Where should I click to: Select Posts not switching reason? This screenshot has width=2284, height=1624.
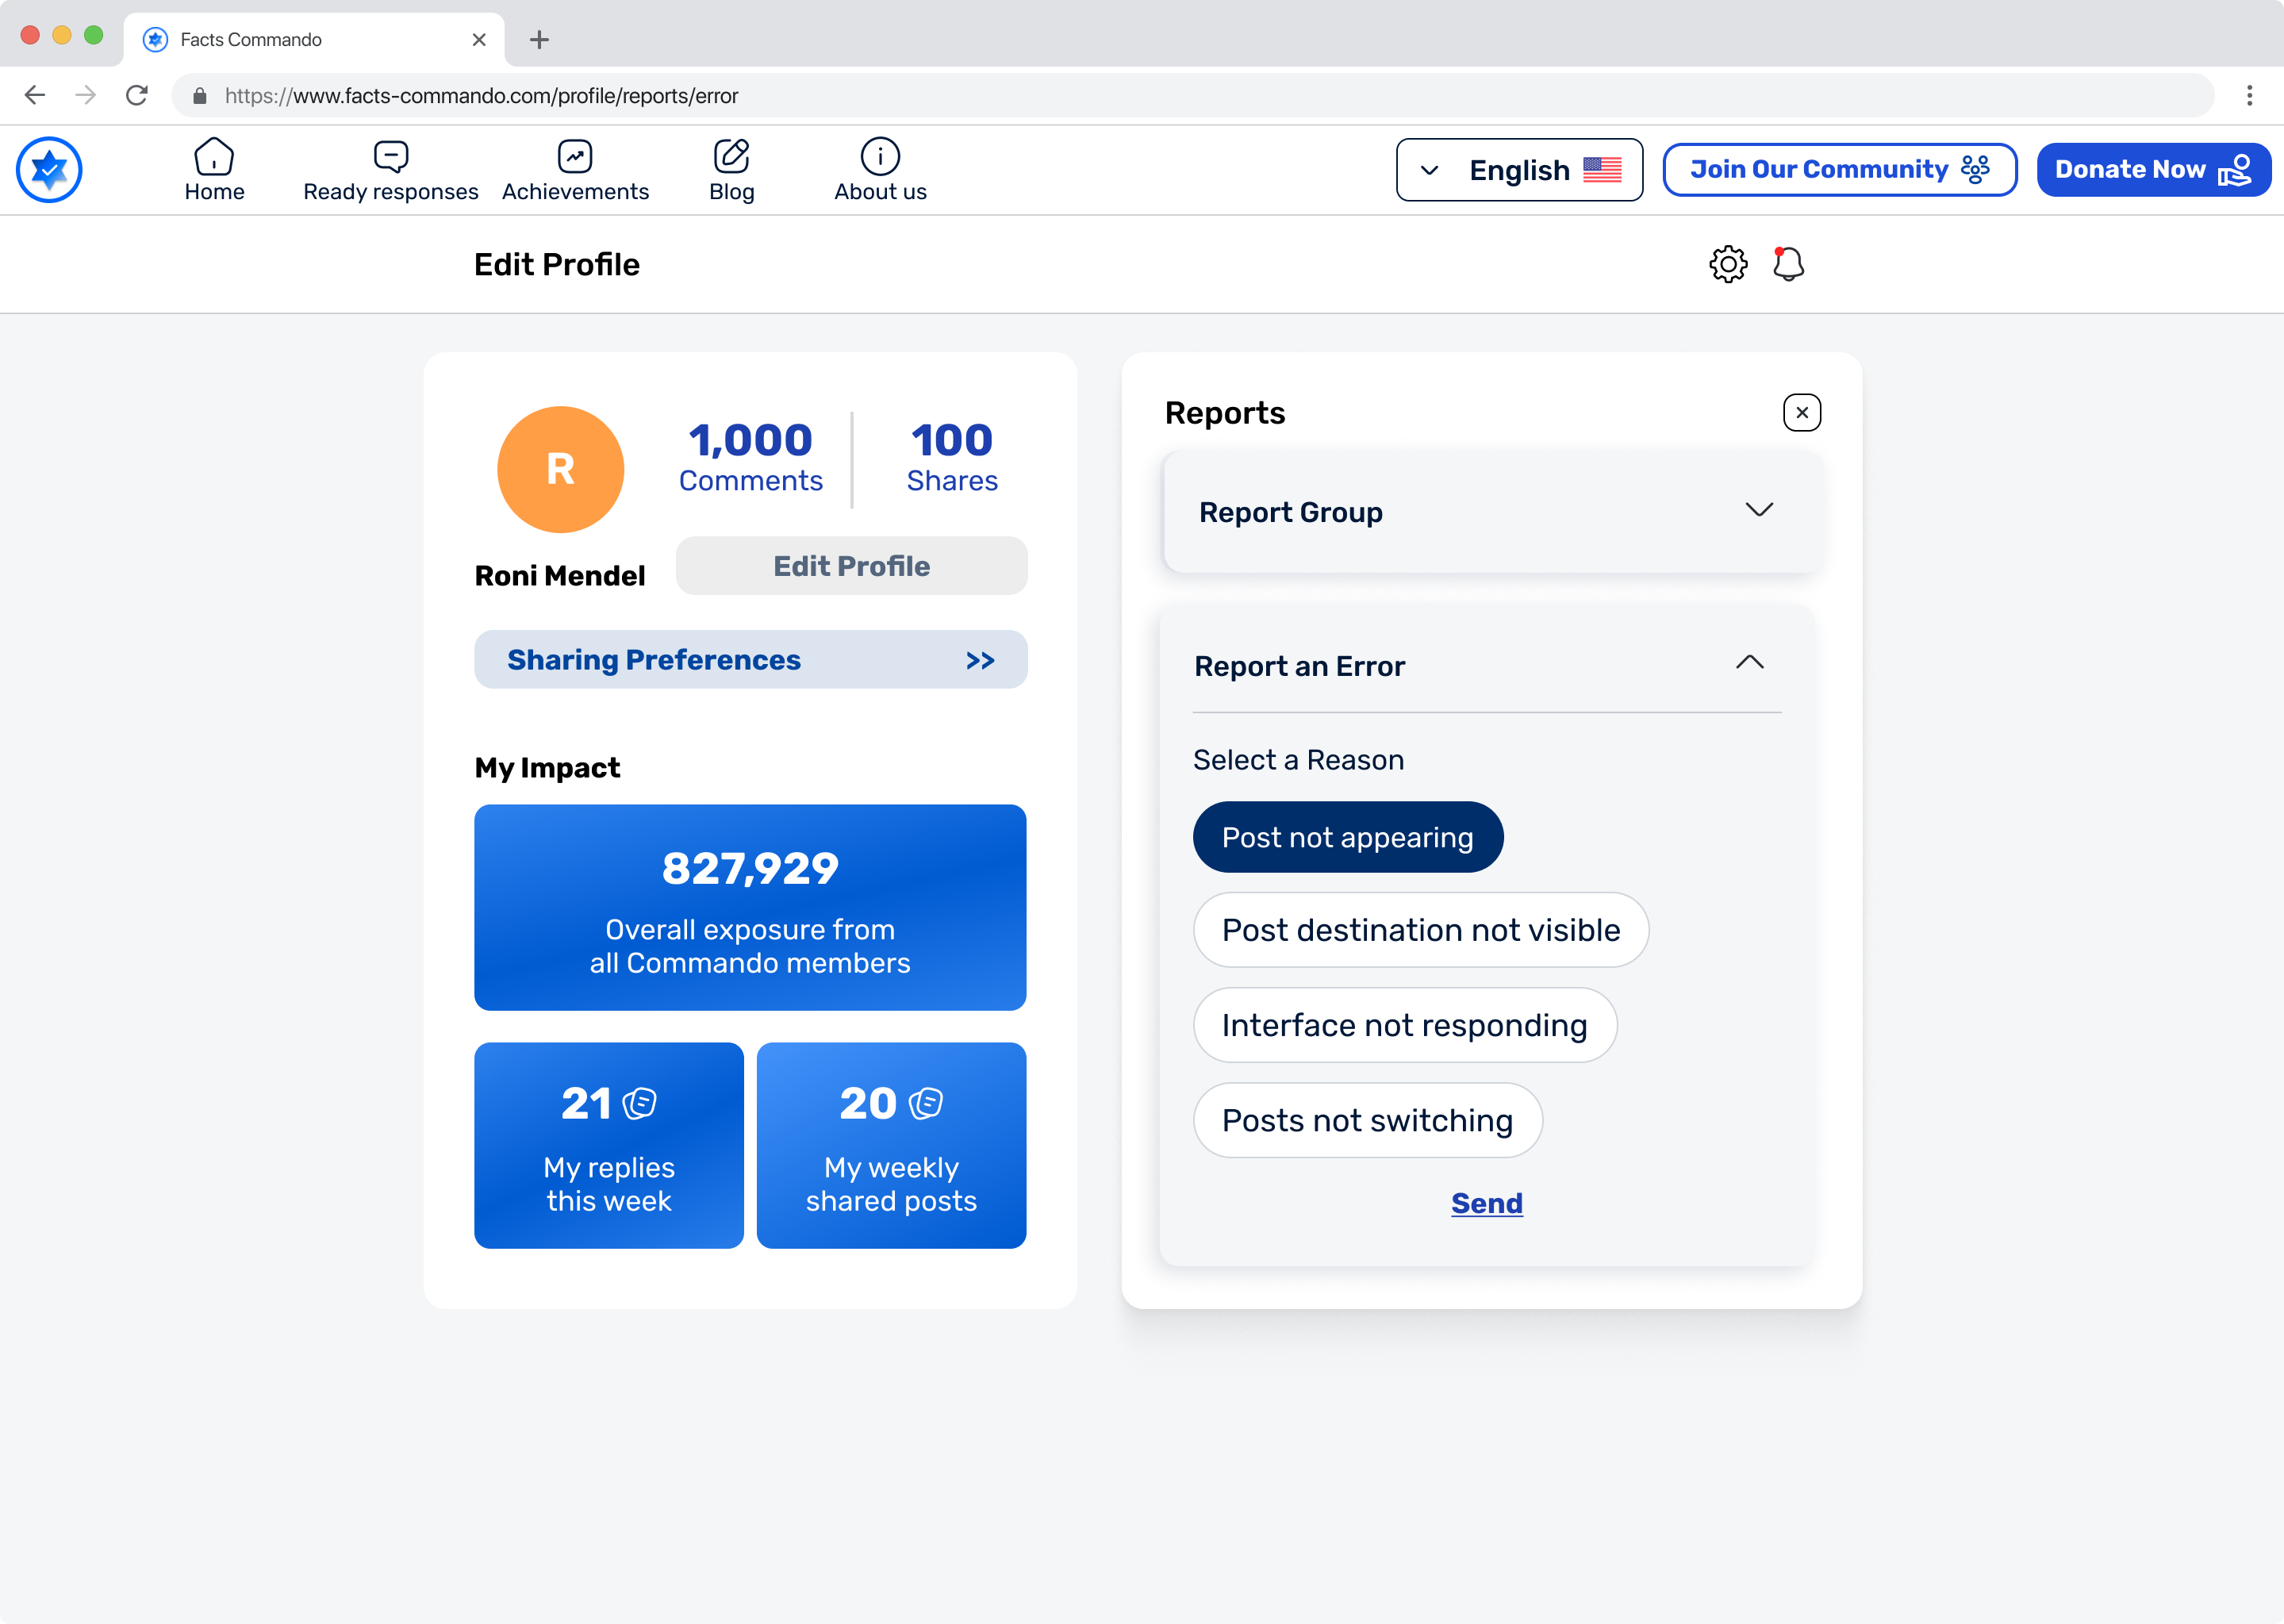(x=1368, y=1120)
